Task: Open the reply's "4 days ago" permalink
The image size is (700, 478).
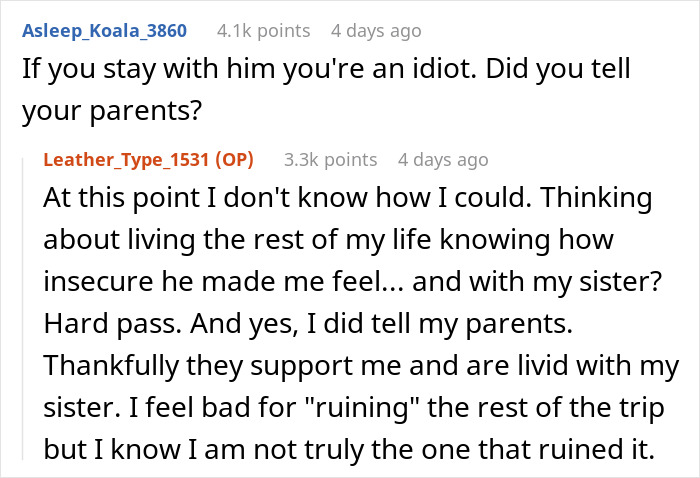Action: (443, 160)
